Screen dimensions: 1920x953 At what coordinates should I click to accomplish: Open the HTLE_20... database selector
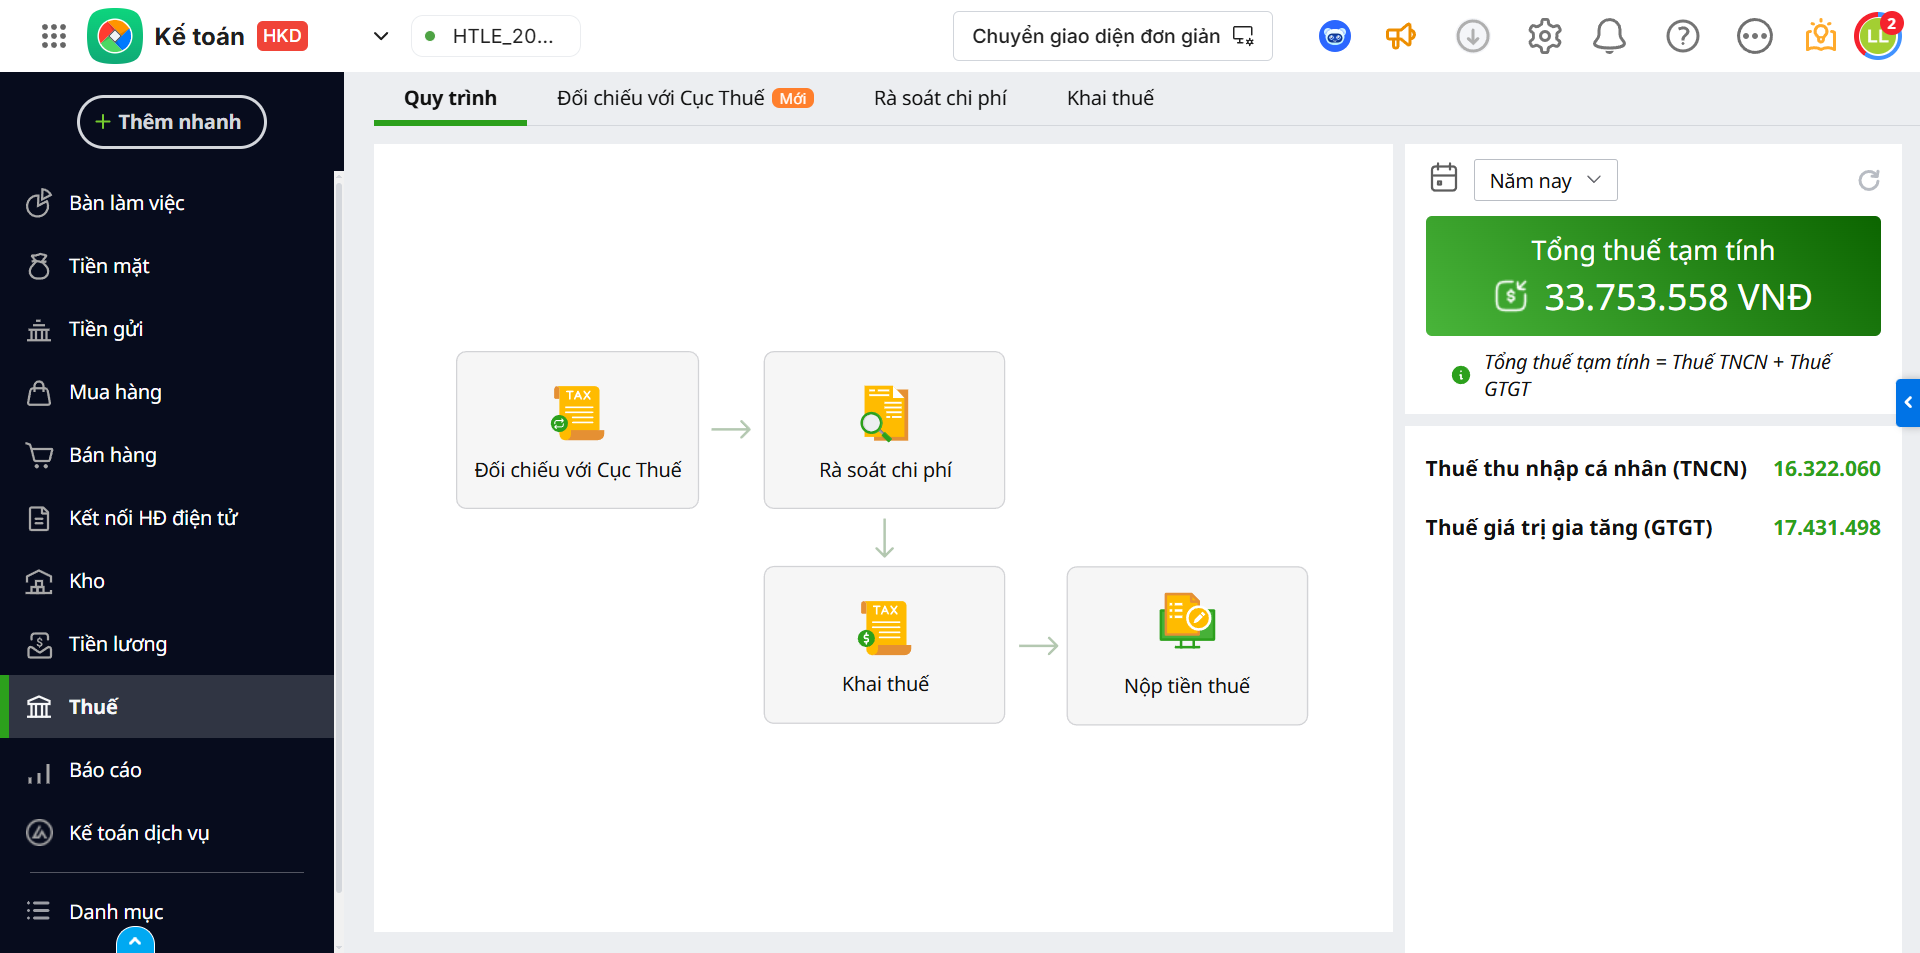coord(496,37)
